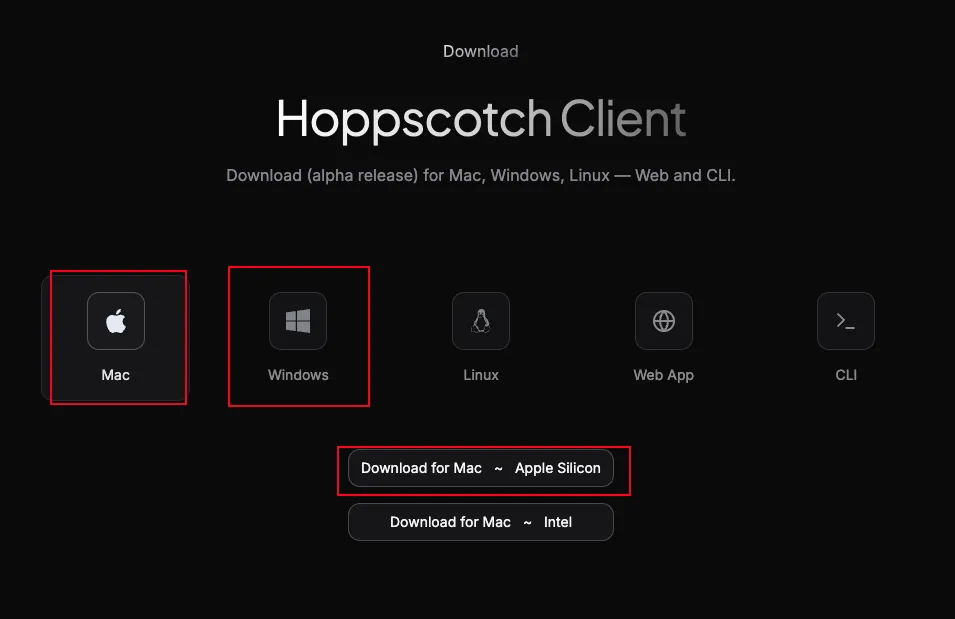Click the Hoppscotch Client heading
The height and width of the screenshot is (619, 955).
[x=481, y=119]
